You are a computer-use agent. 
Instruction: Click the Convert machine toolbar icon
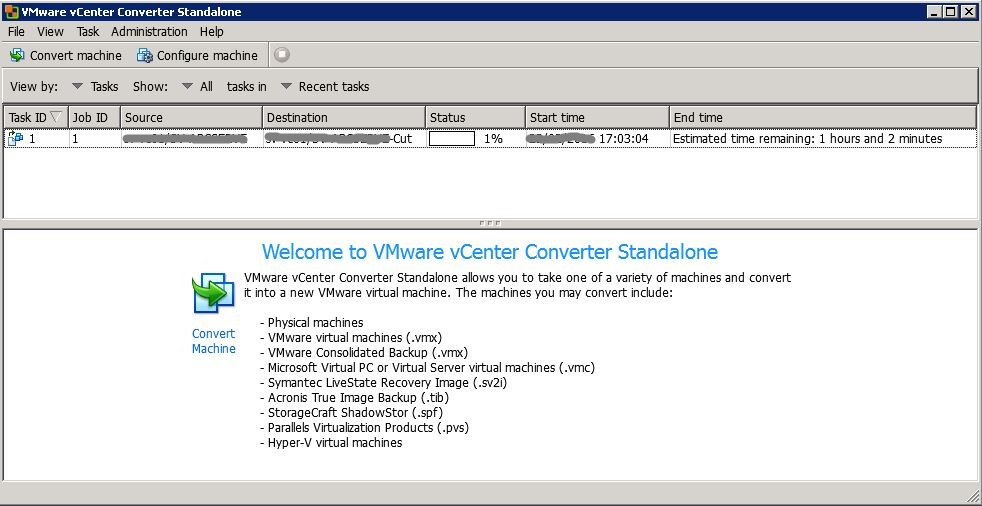(x=17, y=56)
